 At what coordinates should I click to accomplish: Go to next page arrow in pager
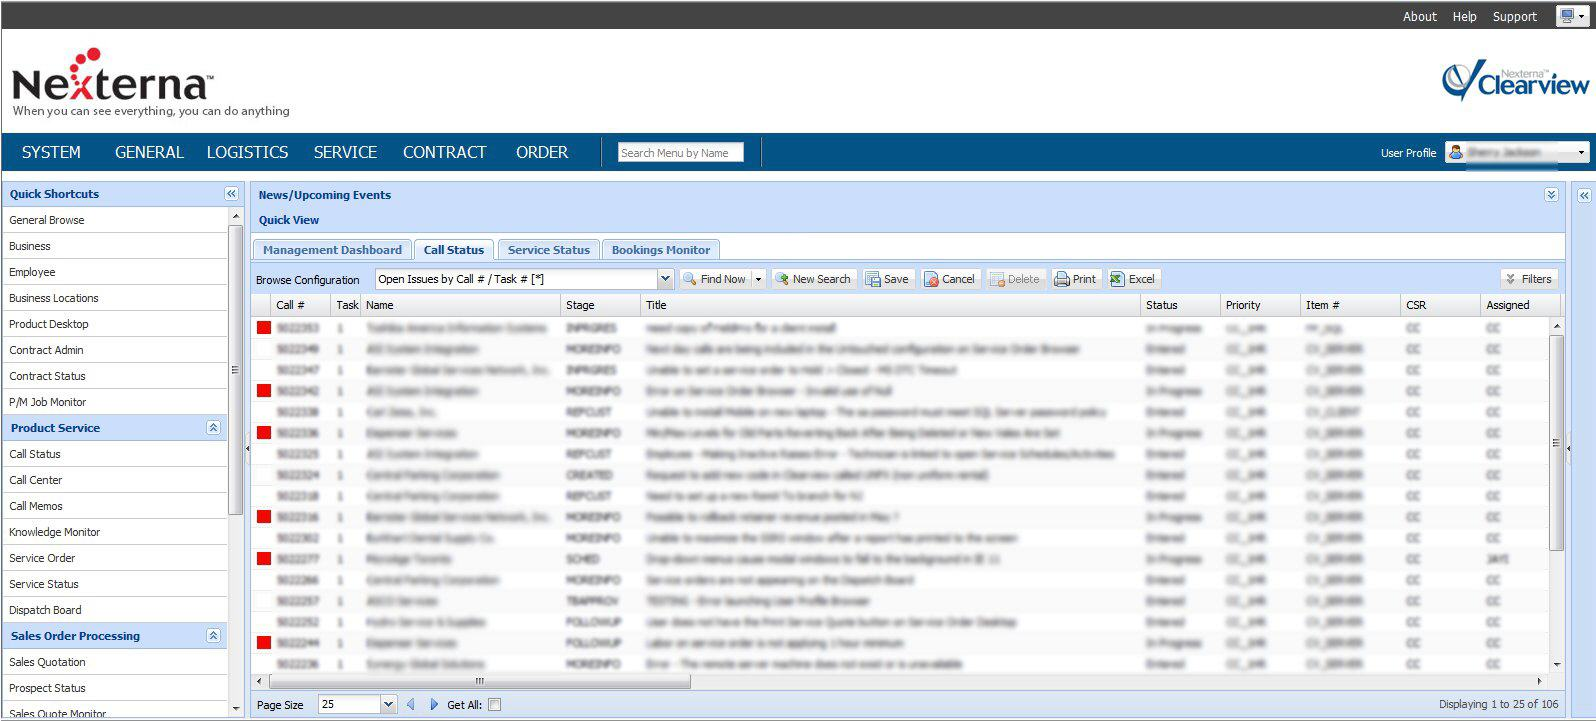point(434,705)
